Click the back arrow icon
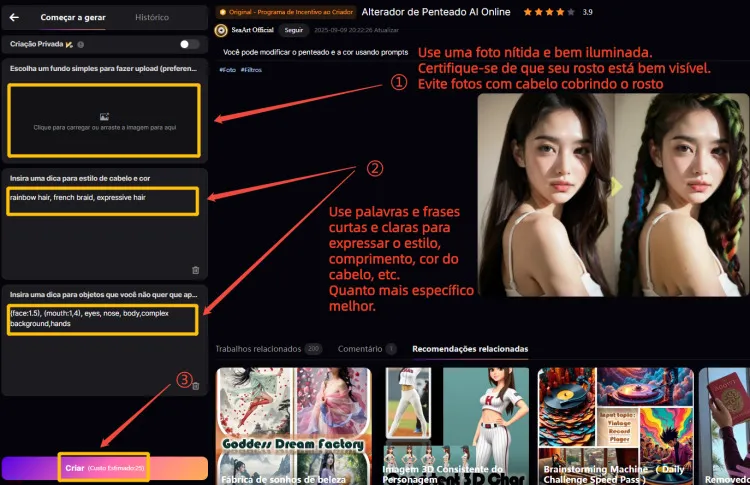The height and width of the screenshot is (485, 750). pos(14,17)
